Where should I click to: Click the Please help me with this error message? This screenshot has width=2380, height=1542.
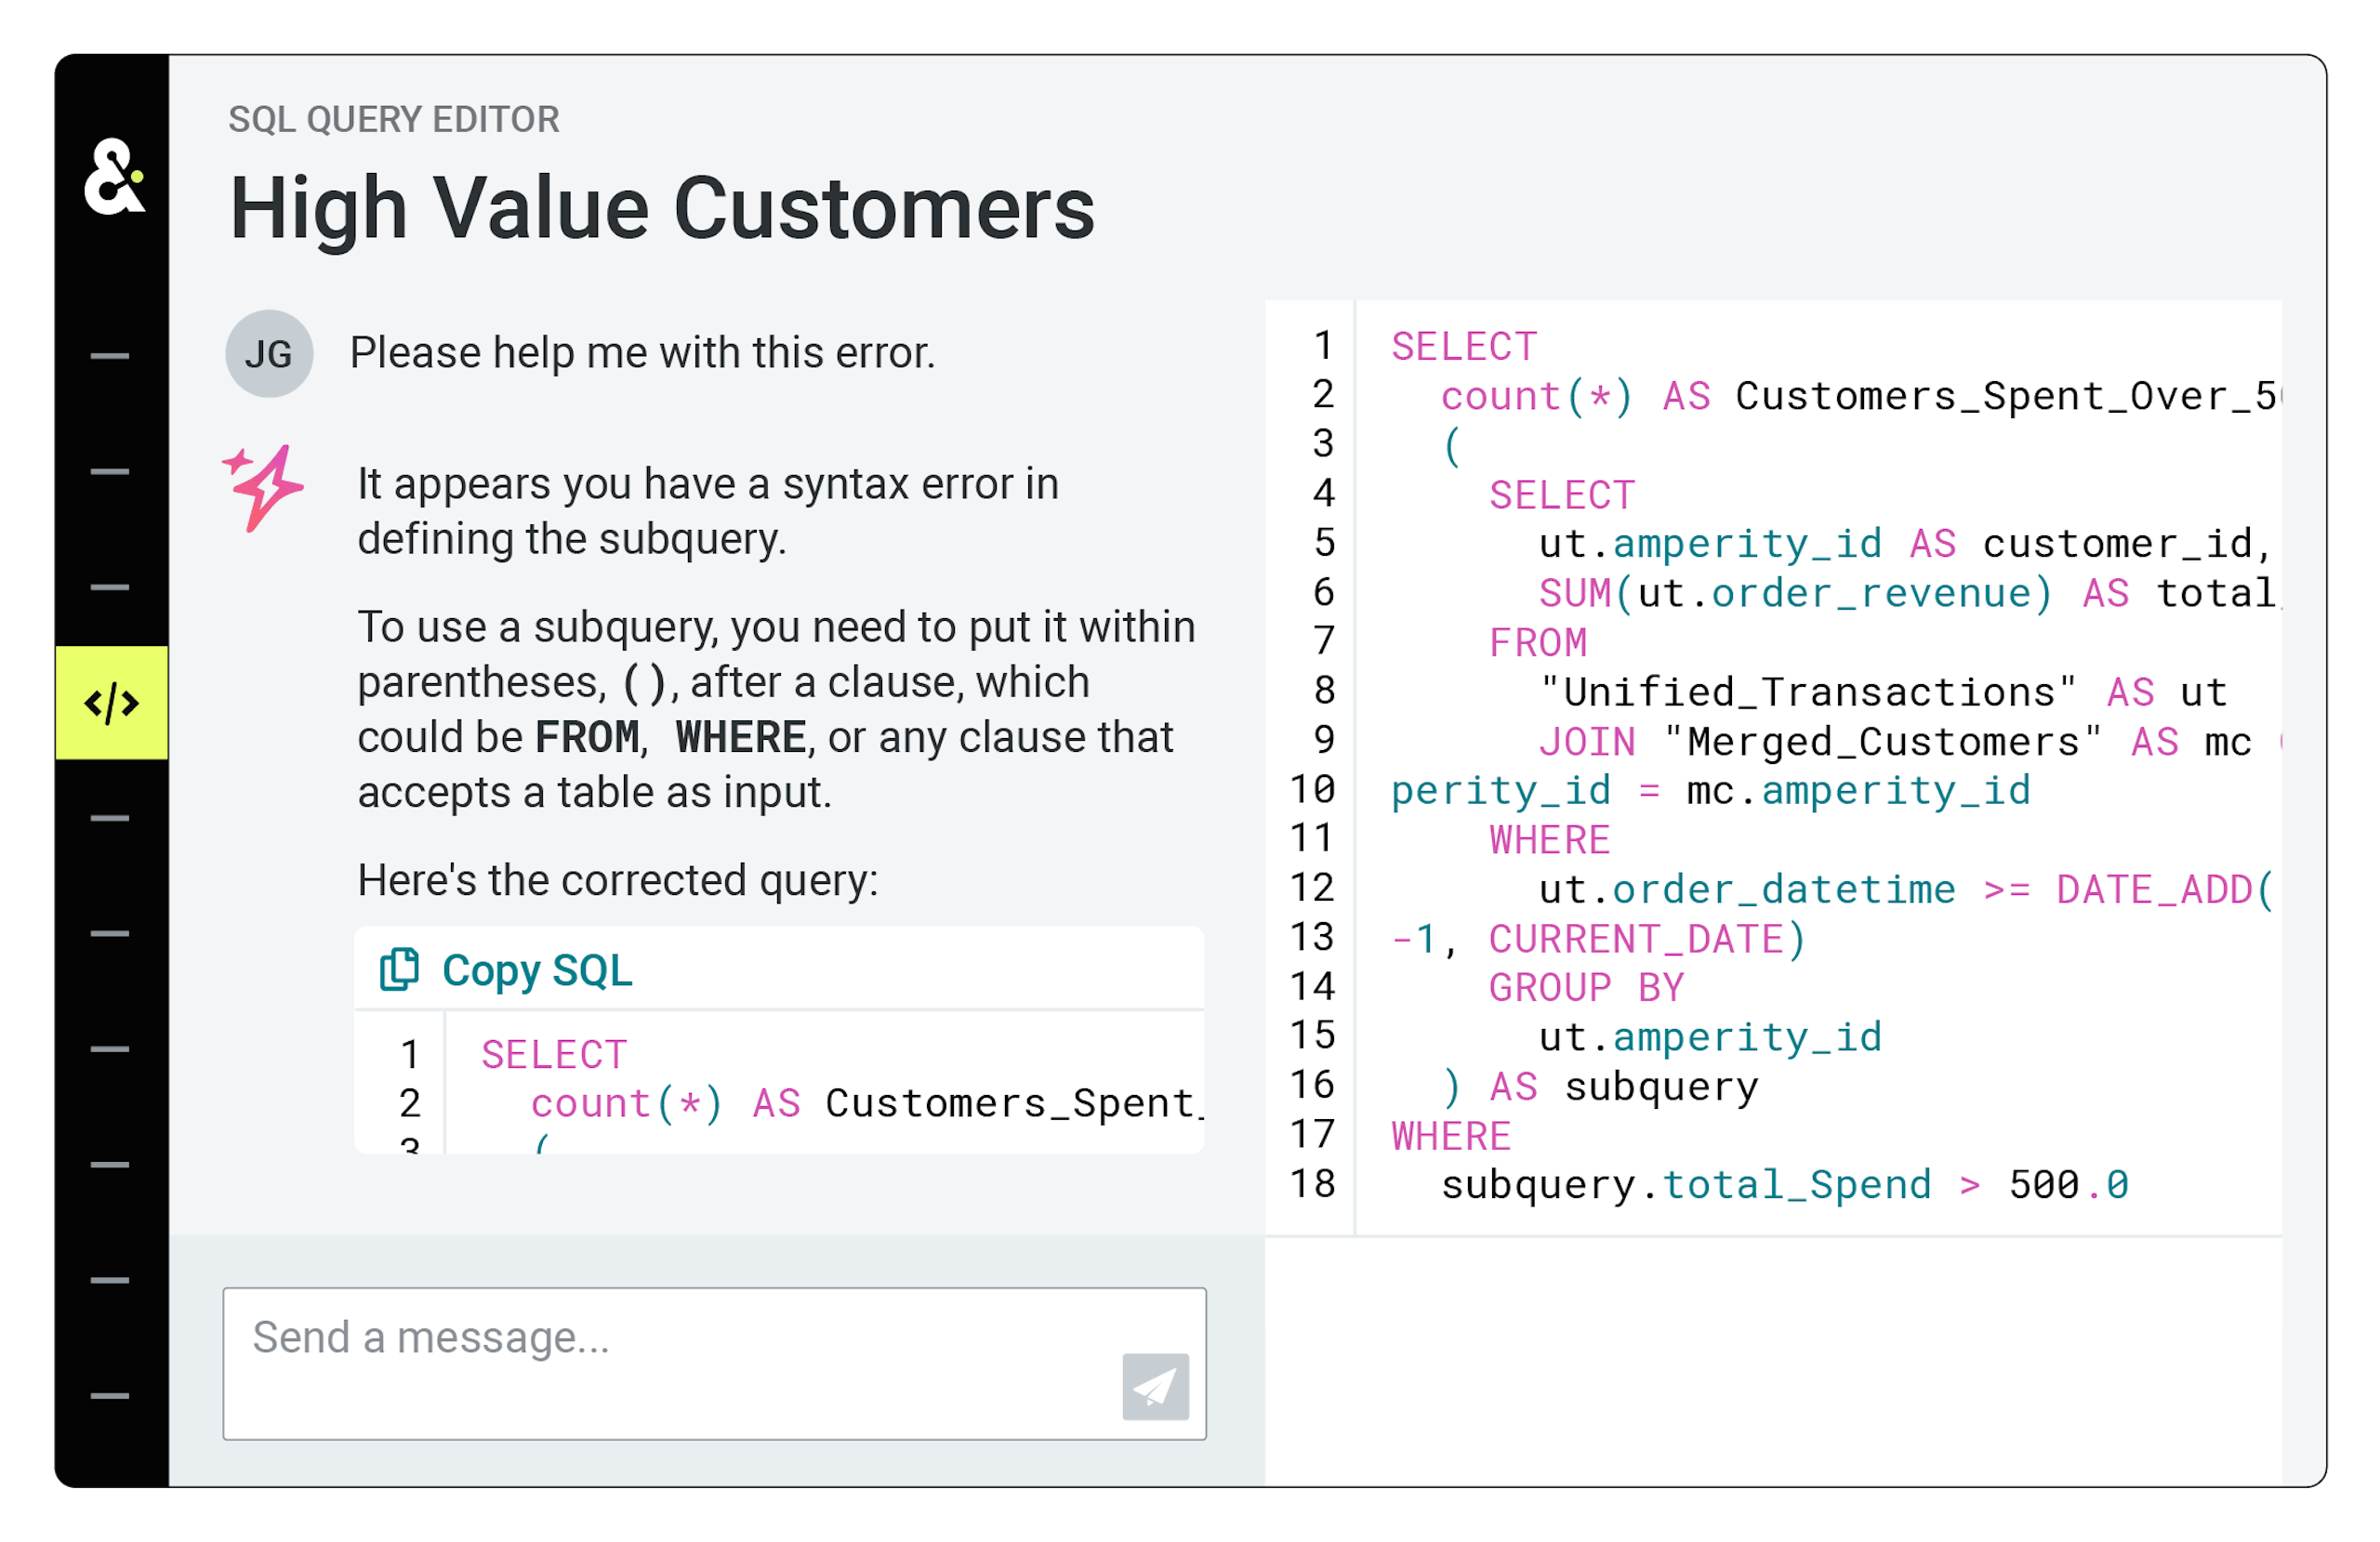642,353
